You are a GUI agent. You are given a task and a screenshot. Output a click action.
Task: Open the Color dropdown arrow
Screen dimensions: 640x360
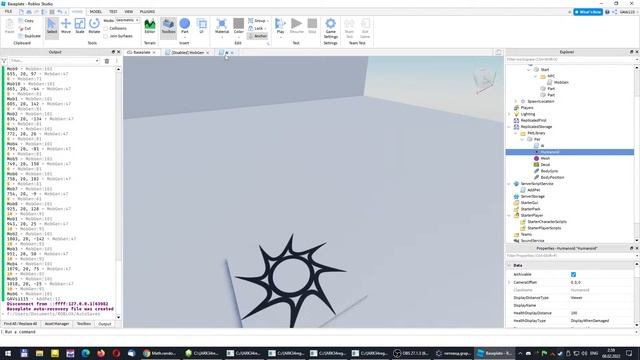click(x=238, y=37)
